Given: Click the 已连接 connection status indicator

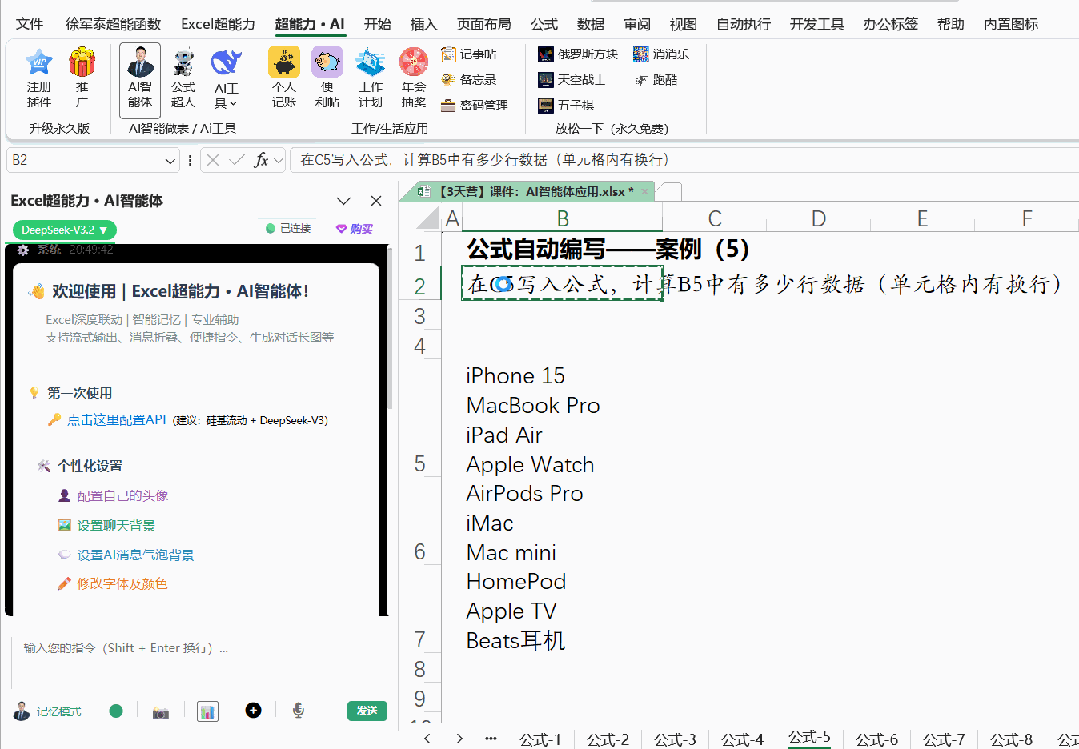Looking at the screenshot, I should tap(288, 229).
